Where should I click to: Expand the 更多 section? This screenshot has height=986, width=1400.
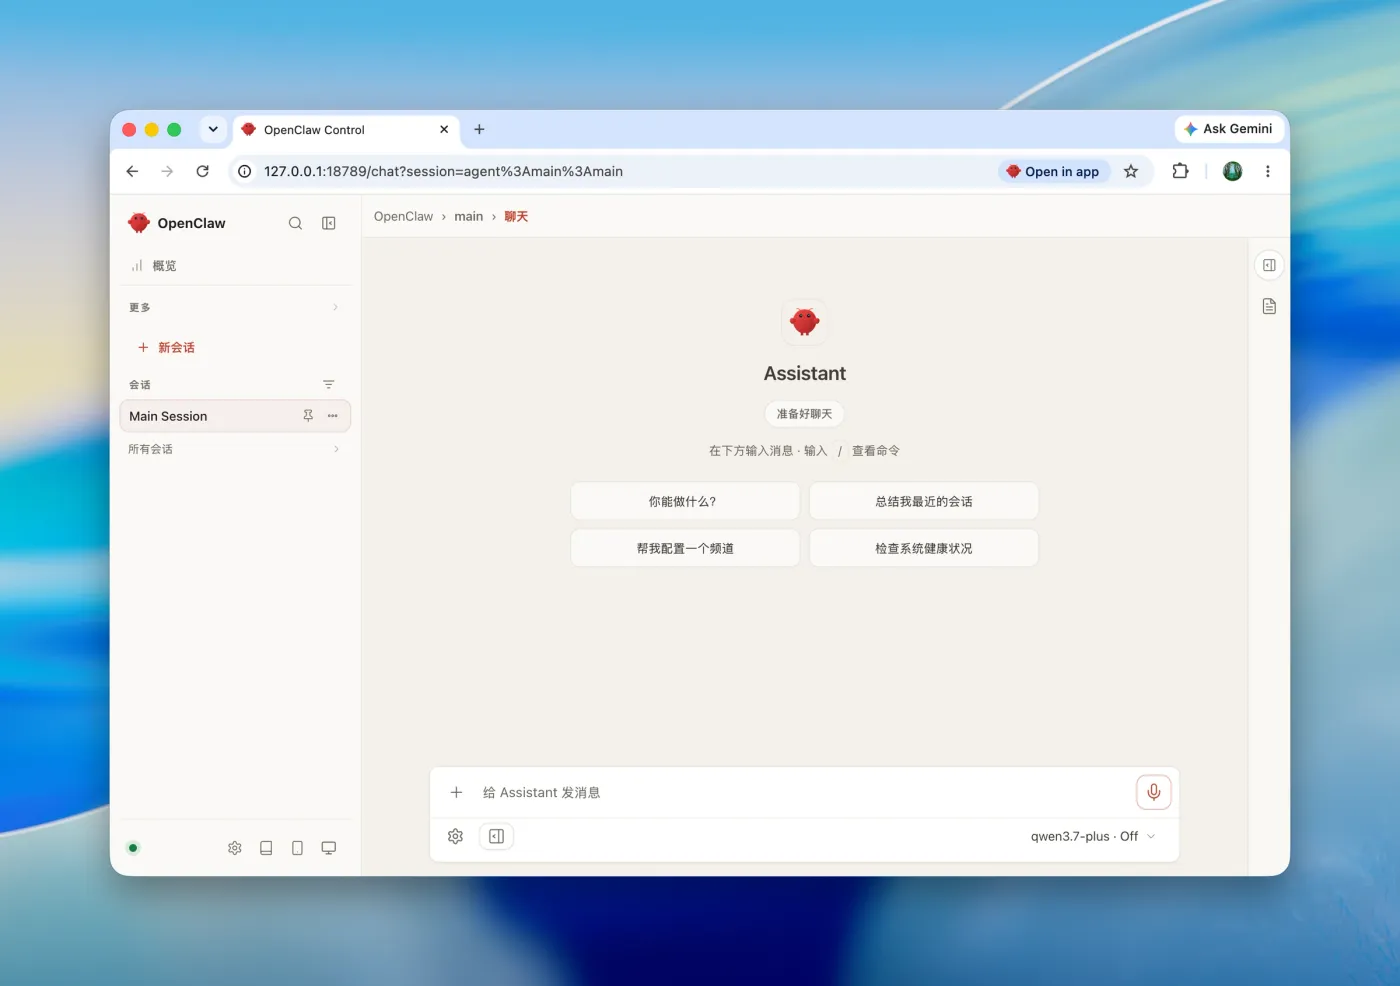(235, 307)
